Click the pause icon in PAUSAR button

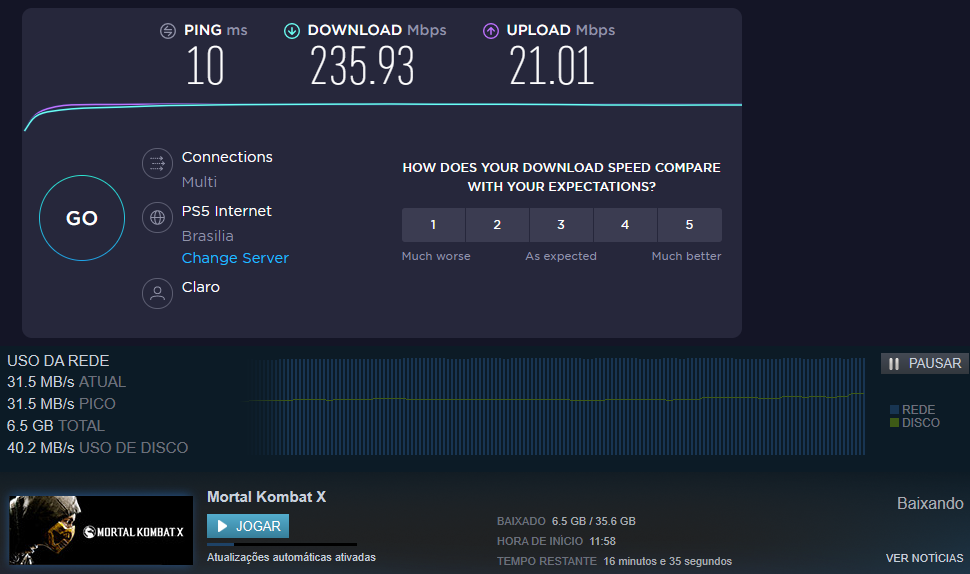(x=893, y=364)
